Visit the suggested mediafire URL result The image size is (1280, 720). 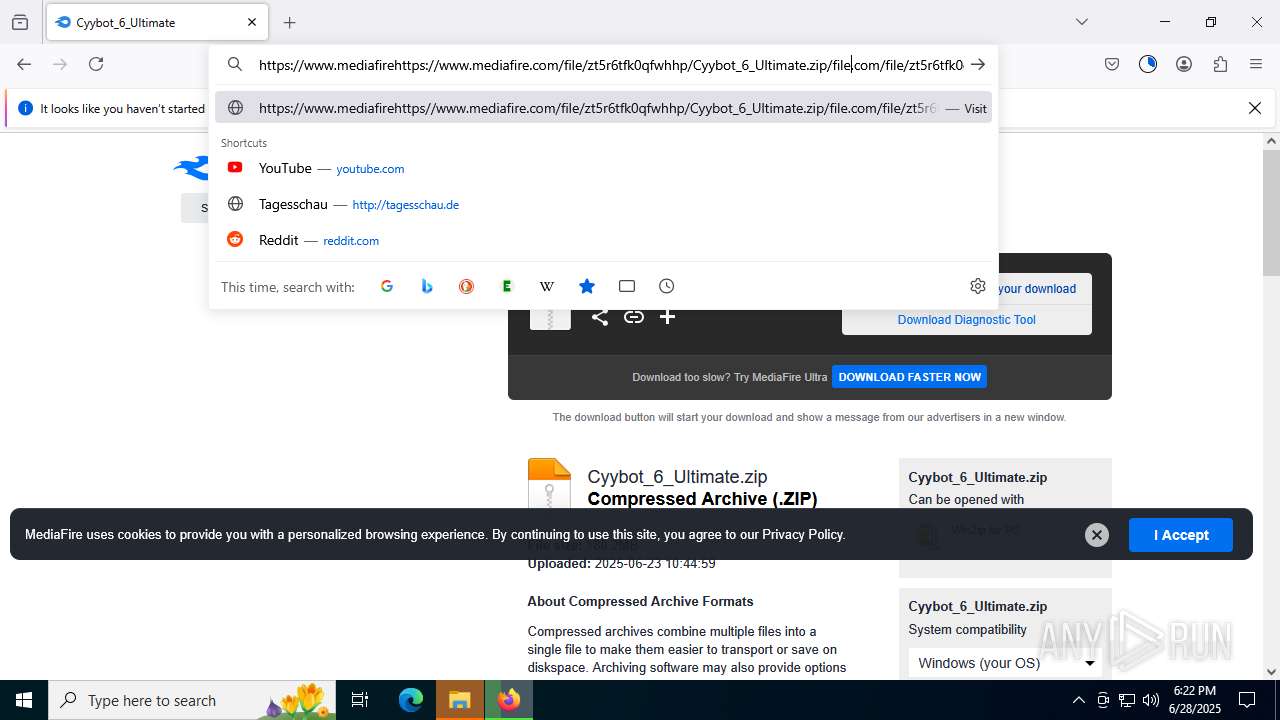pos(603,108)
